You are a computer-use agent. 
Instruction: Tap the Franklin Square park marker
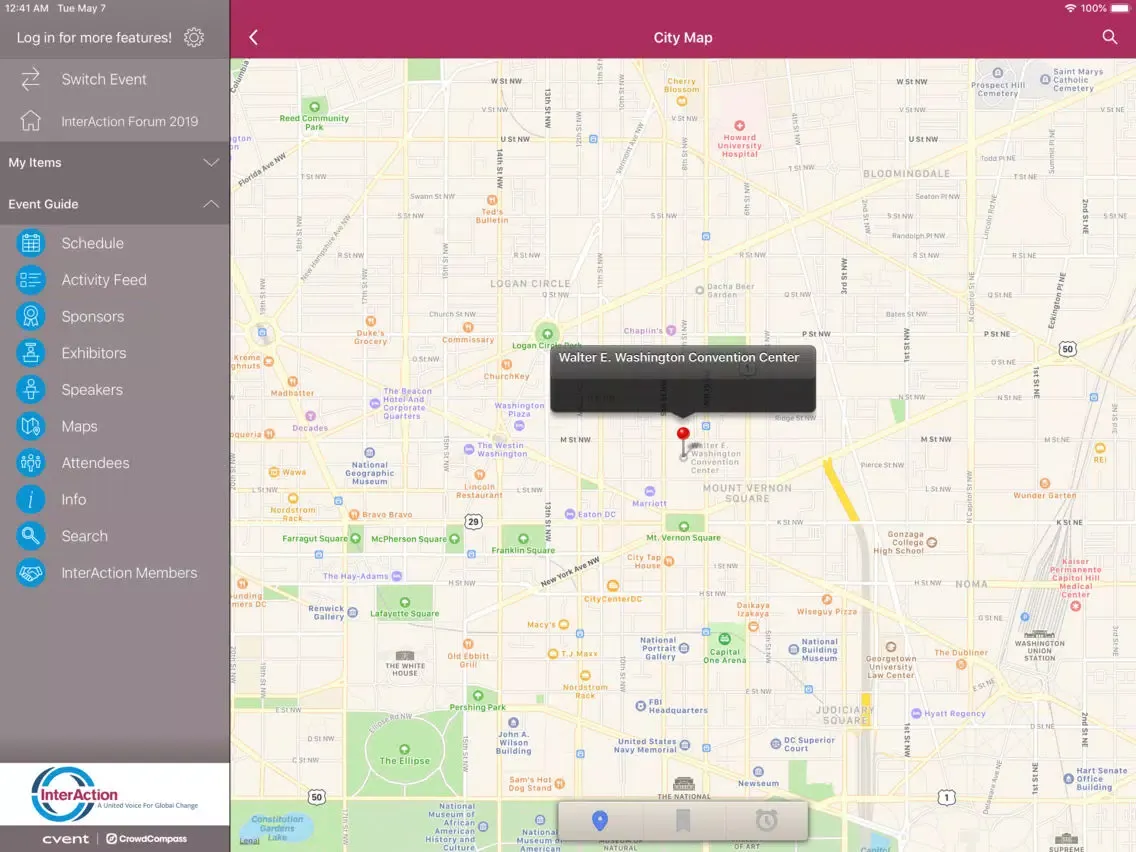tap(523, 539)
